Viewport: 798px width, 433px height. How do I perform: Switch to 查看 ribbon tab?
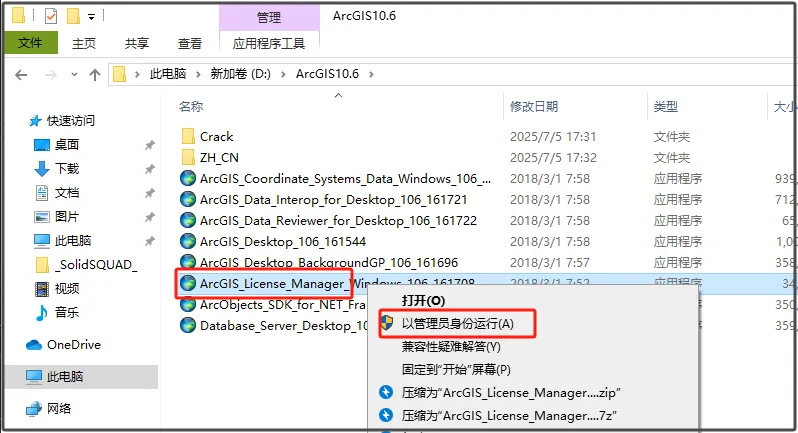tap(190, 43)
